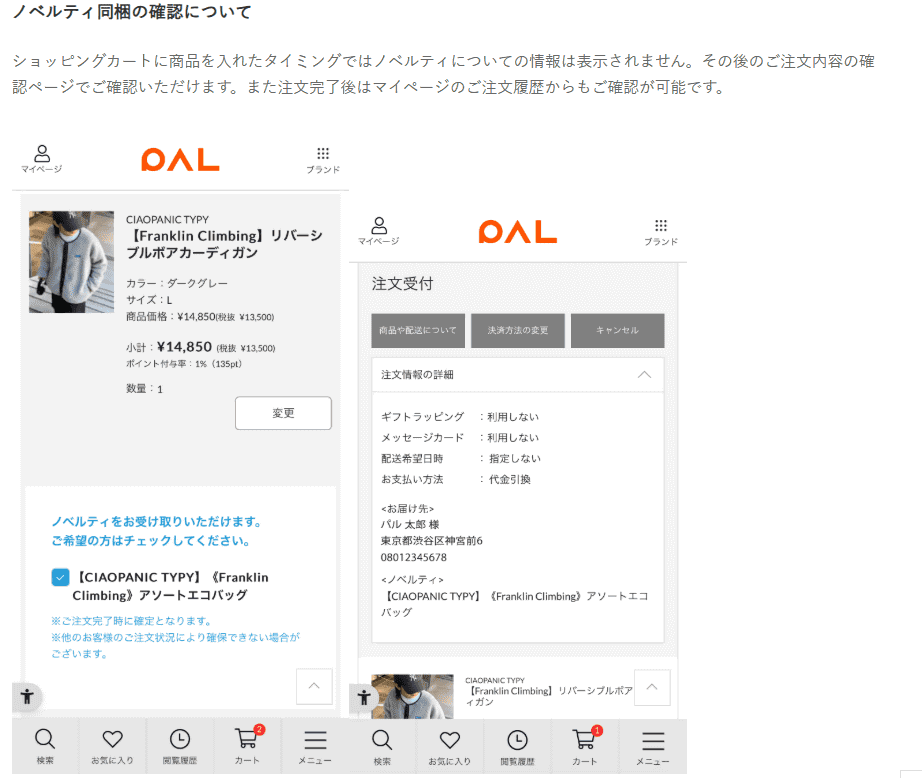Click リバーシブルボアカーディガン product title in cart
This screenshot has height=778, width=922.
tap(225, 244)
